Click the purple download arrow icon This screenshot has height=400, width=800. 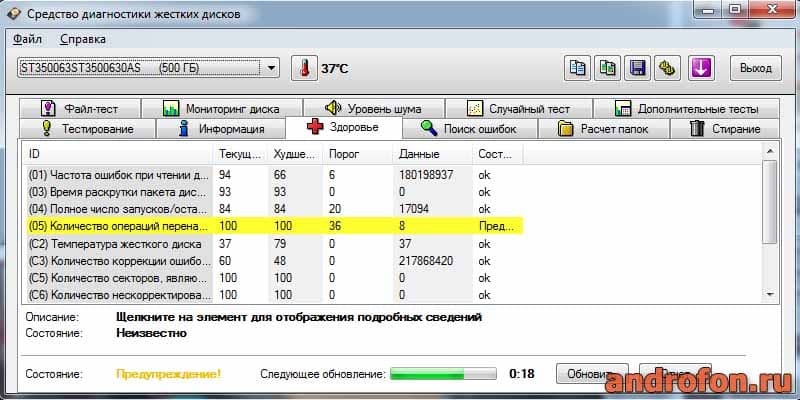(x=701, y=68)
